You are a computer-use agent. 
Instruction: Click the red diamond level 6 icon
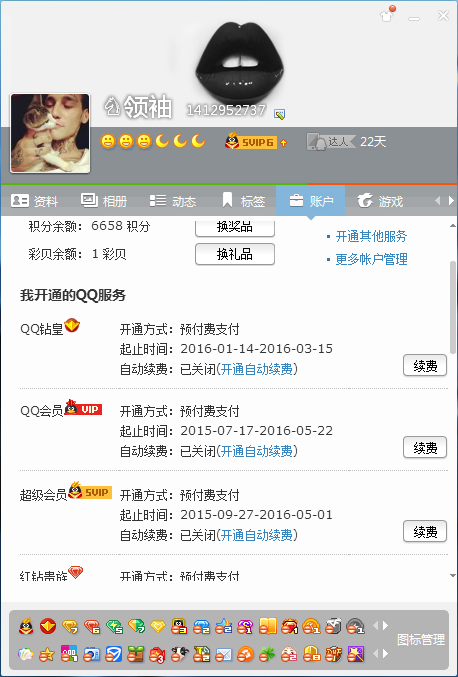(92, 626)
